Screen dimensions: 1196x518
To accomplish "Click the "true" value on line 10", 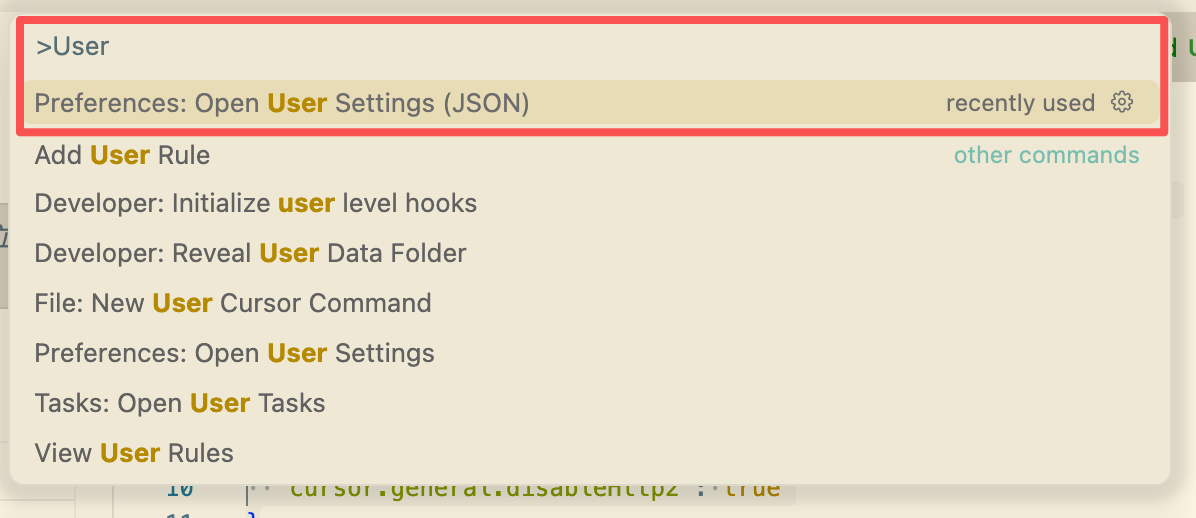I will point(752,490).
